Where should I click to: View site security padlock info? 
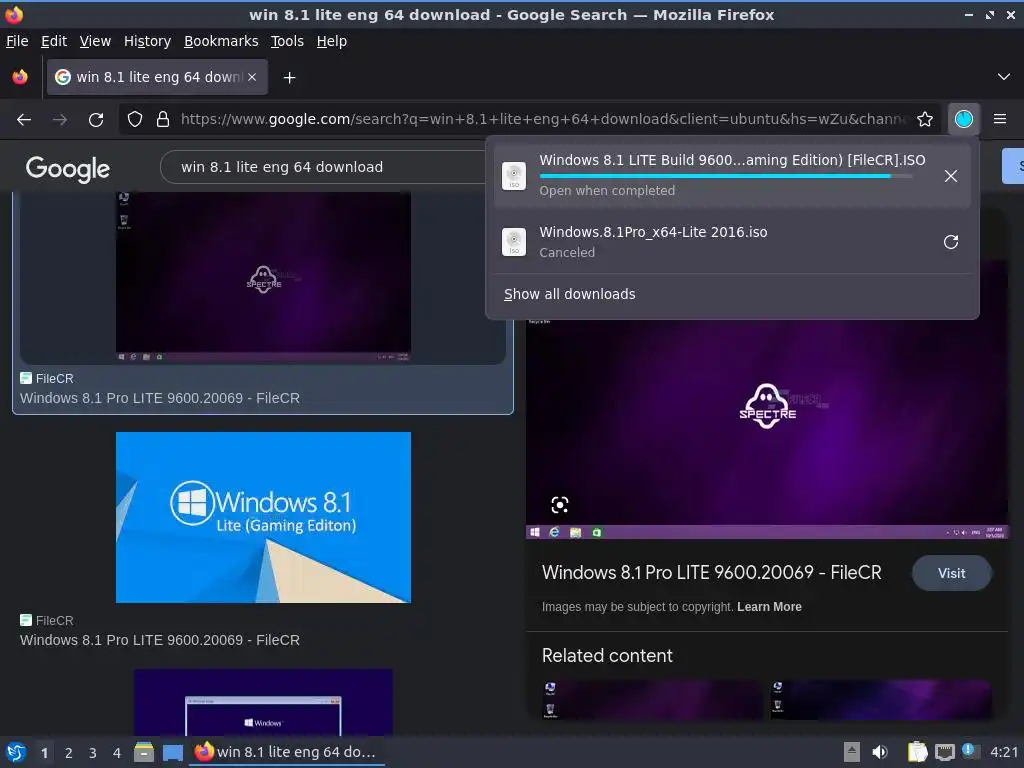click(163, 119)
